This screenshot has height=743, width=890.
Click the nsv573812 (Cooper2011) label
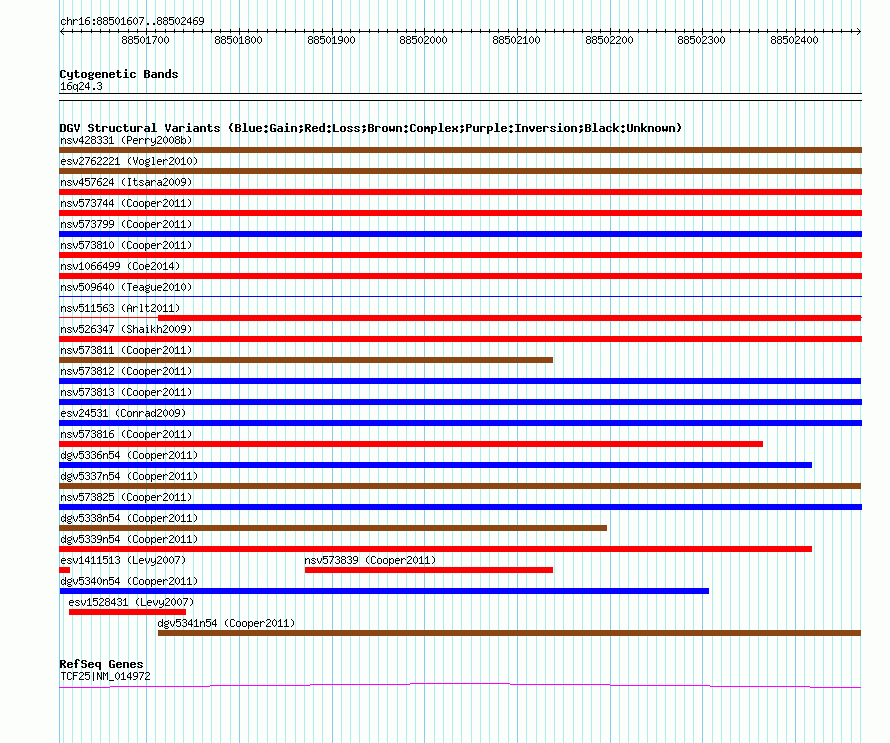click(x=126, y=371)
